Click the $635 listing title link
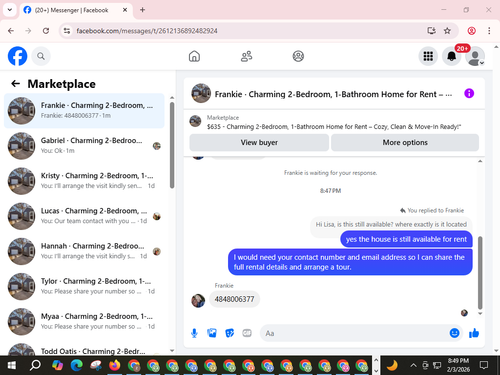 (334, 127)
